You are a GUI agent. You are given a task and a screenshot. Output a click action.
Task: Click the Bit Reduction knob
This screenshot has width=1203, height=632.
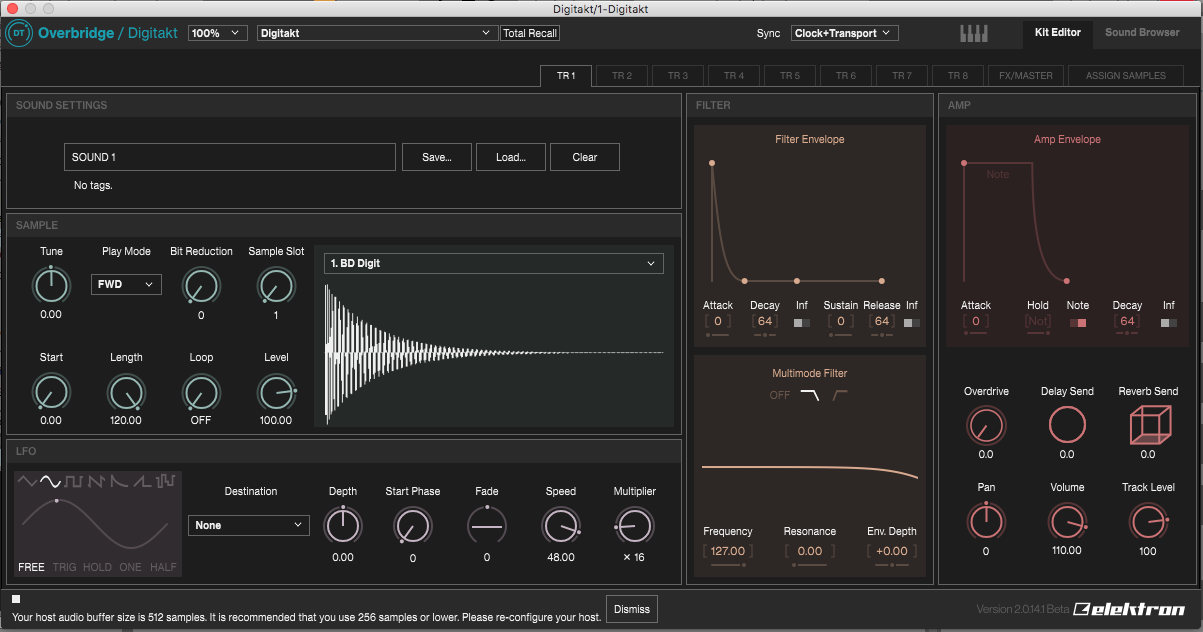pos(201,286)
